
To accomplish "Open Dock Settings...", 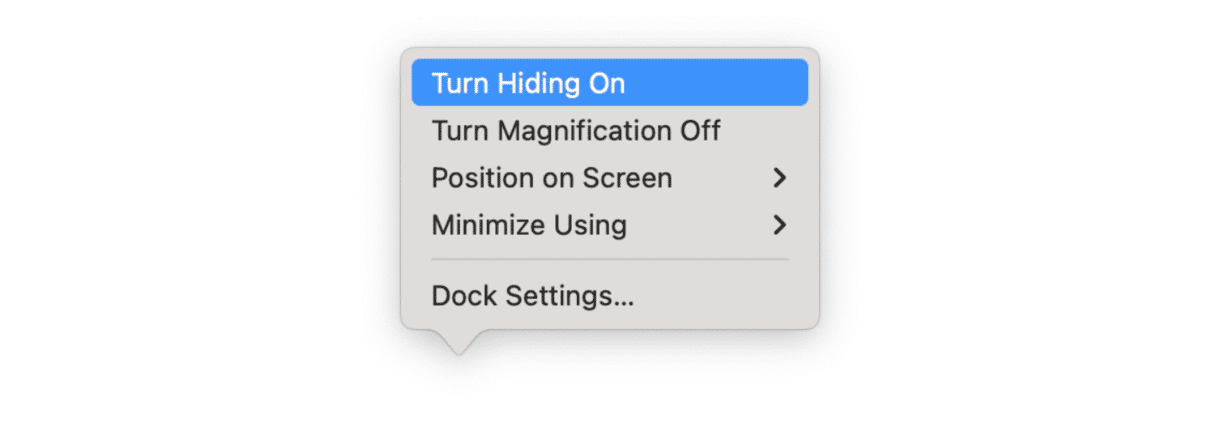I will 532,296.
